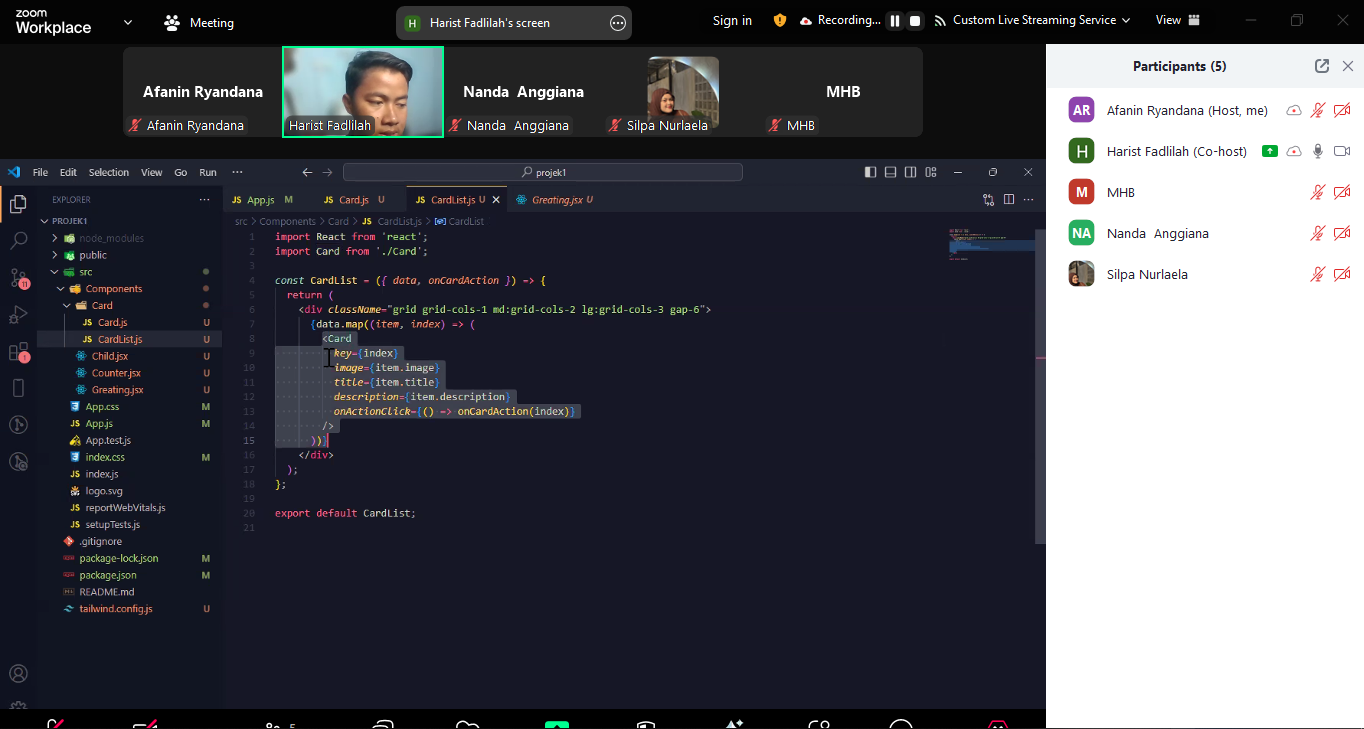Viewport: 1364px width, 729px height.
Task: Open the Extensions view in VS Code
Action: click(x=18, y=352)
